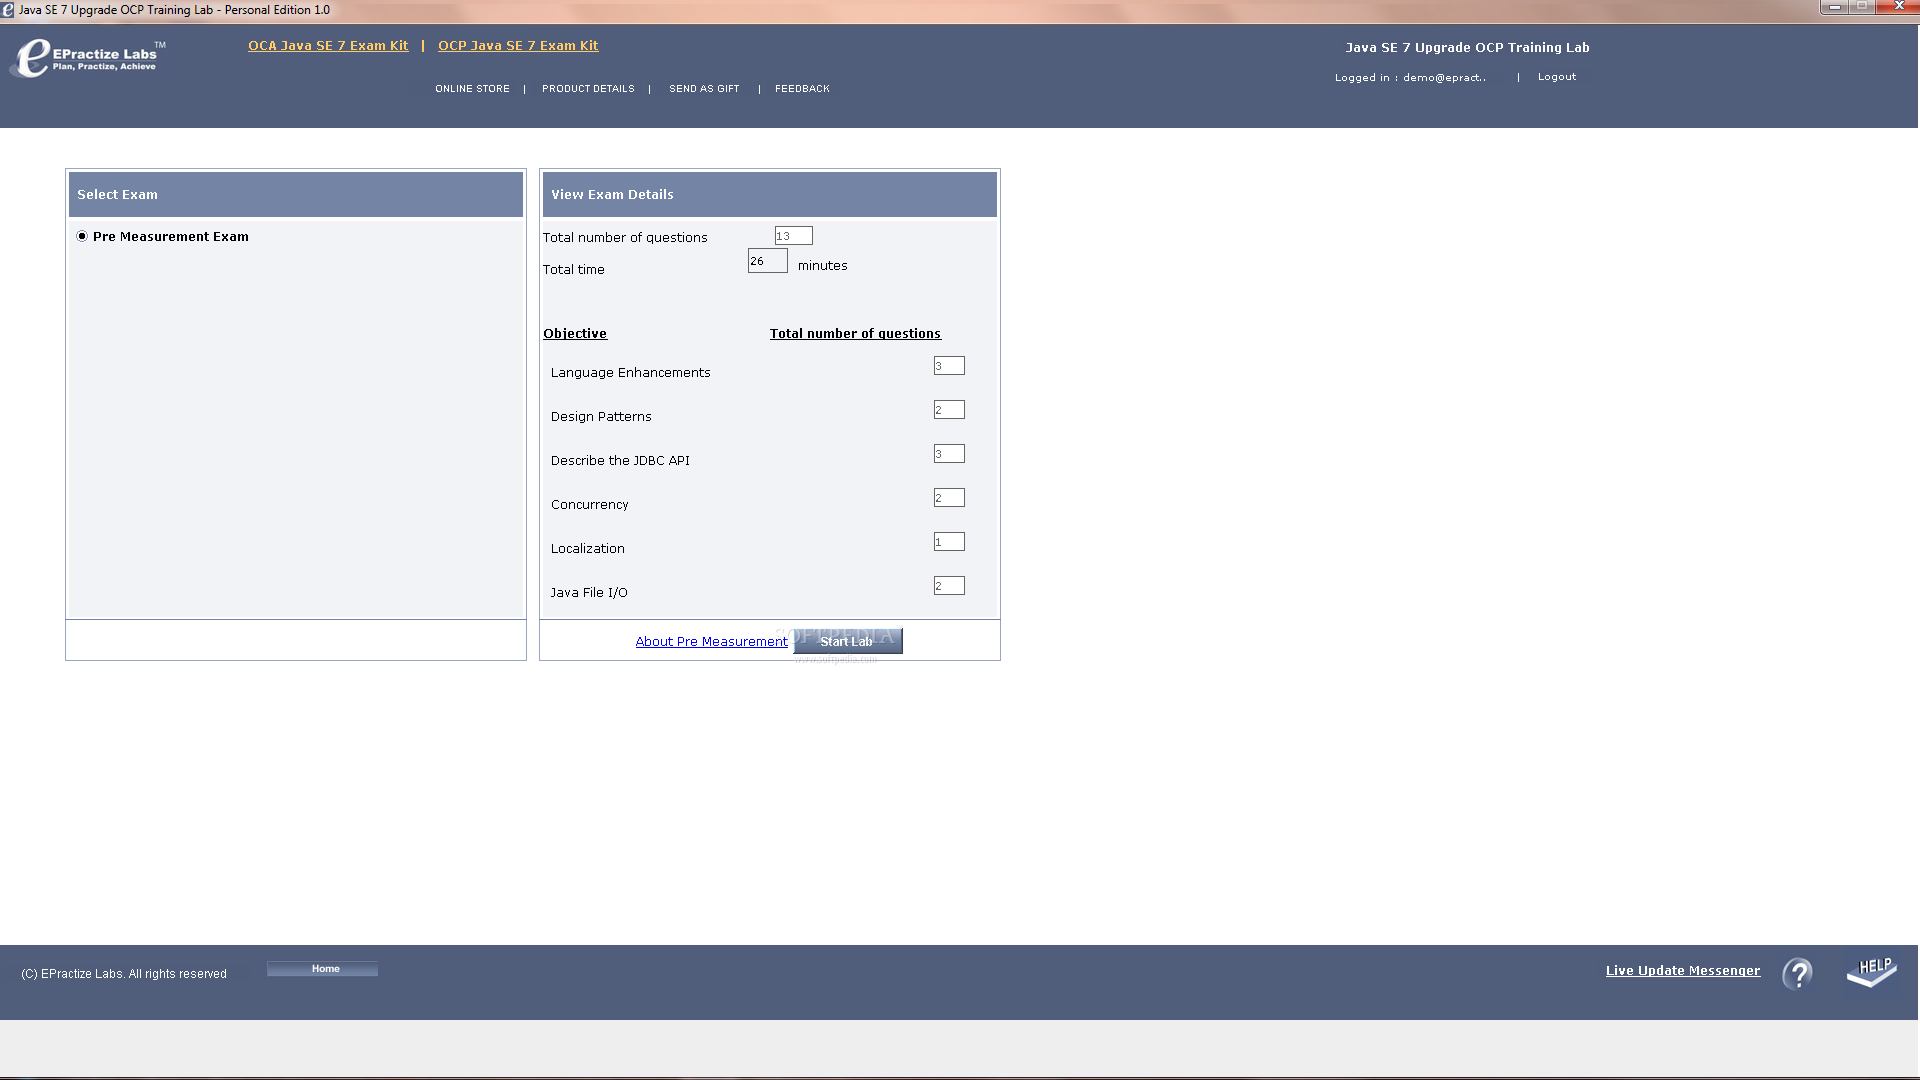1920x1080 pixels.
Task: Log out using the Logout link
Action: [1557, 77]
